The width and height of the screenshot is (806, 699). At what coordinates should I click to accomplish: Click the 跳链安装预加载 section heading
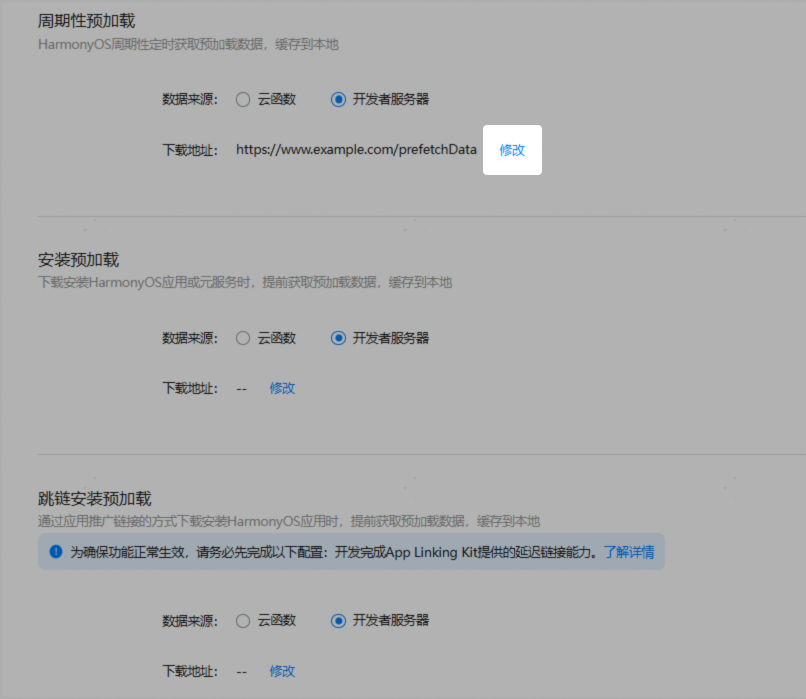pyautogui.click(x=94, y=498)
